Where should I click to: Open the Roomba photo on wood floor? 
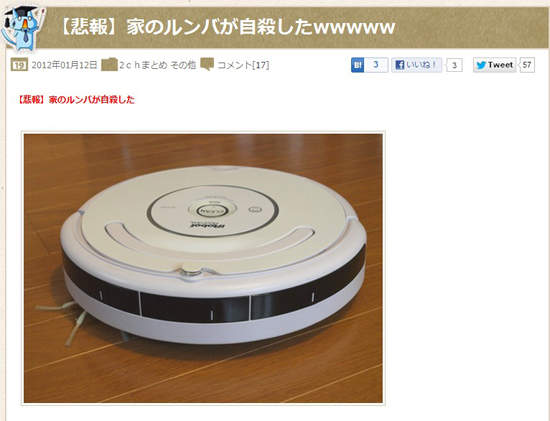coord(203,268)
